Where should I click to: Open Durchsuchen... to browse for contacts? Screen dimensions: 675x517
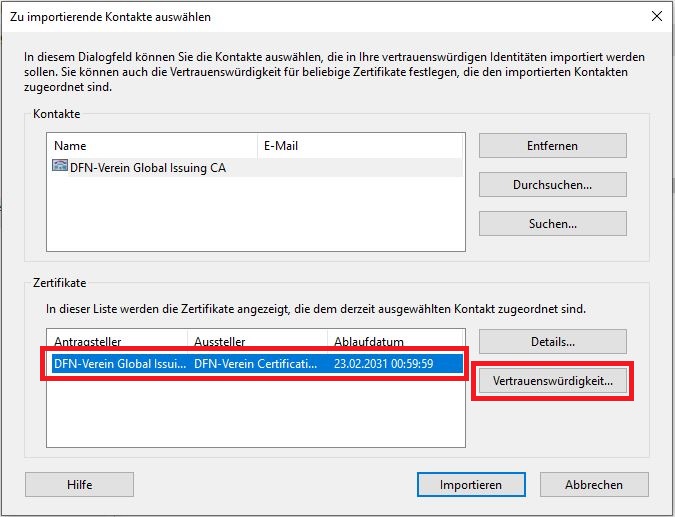pos(552,185)
